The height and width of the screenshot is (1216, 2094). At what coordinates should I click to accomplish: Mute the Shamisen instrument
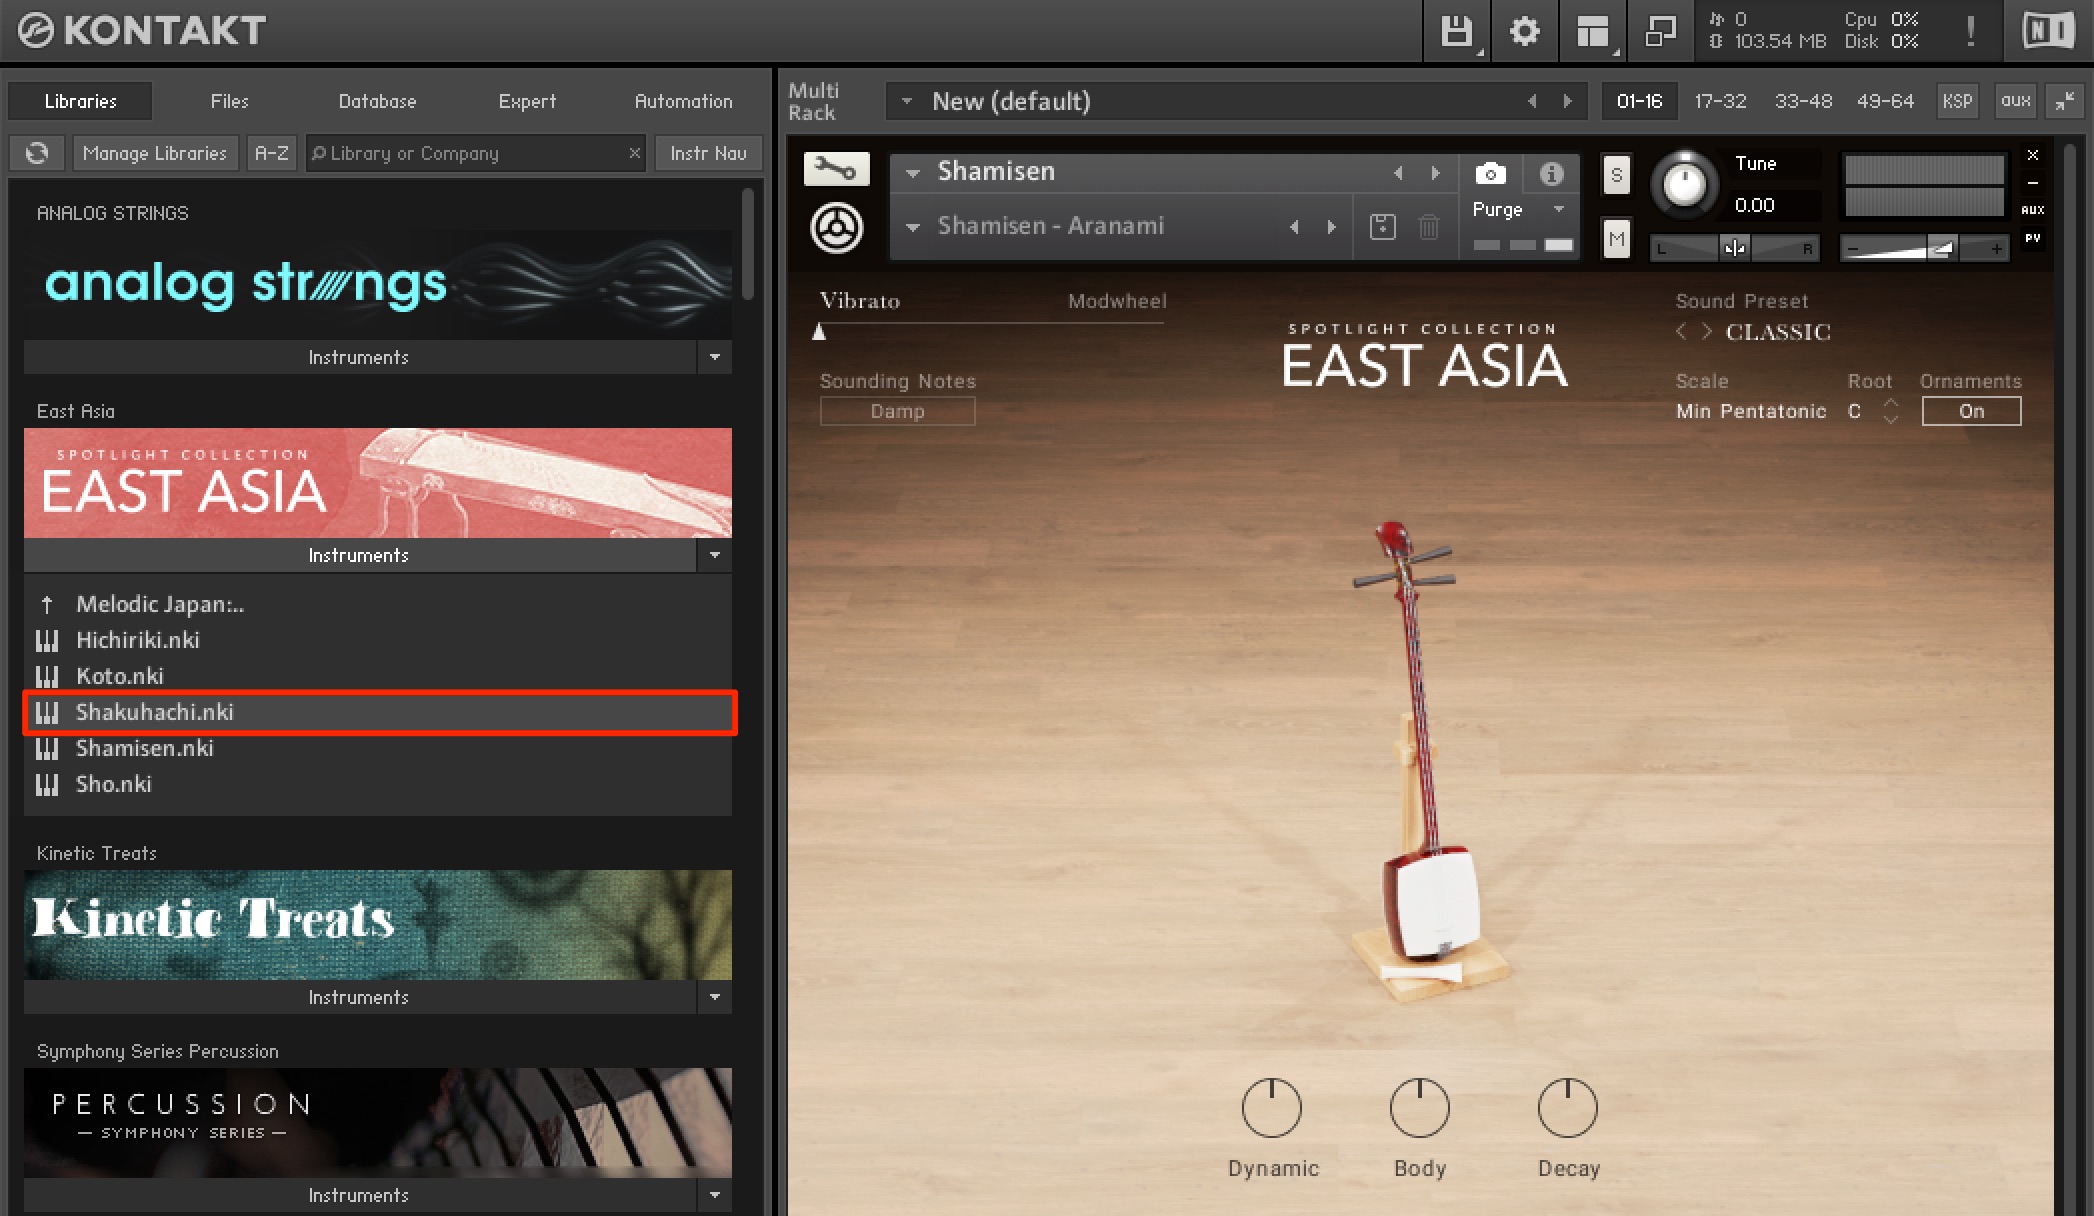1616,239
